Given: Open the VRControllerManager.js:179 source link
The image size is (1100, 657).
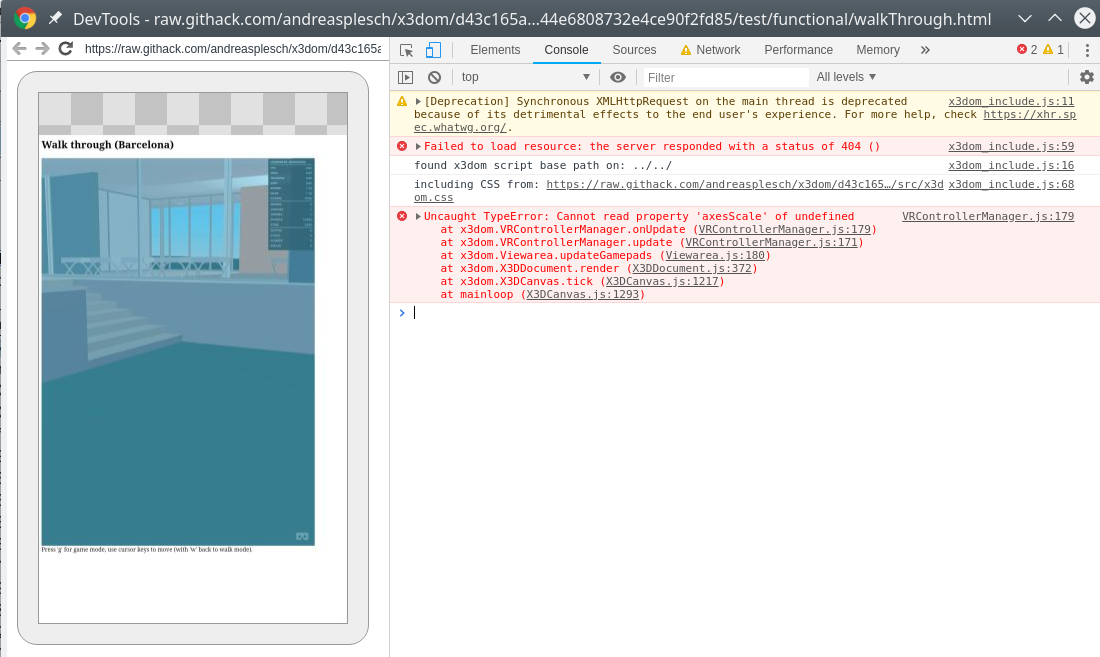Looking at the screenshot, I should [988, 216].
